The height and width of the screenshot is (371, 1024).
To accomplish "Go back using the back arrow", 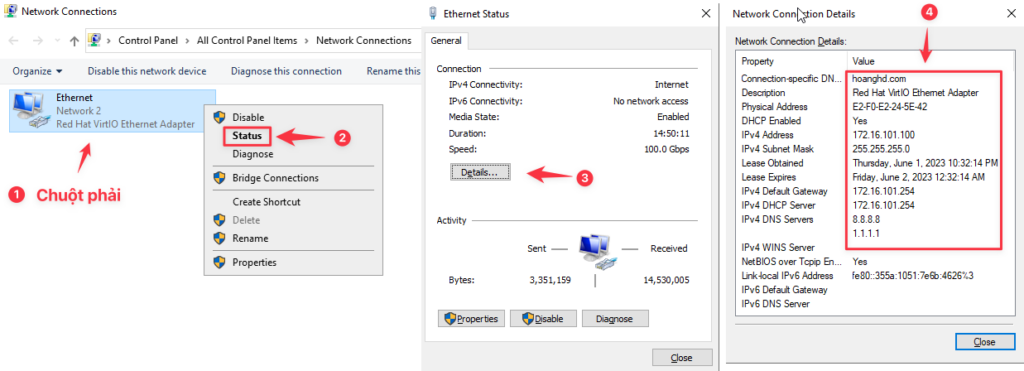I will [14, 40].
